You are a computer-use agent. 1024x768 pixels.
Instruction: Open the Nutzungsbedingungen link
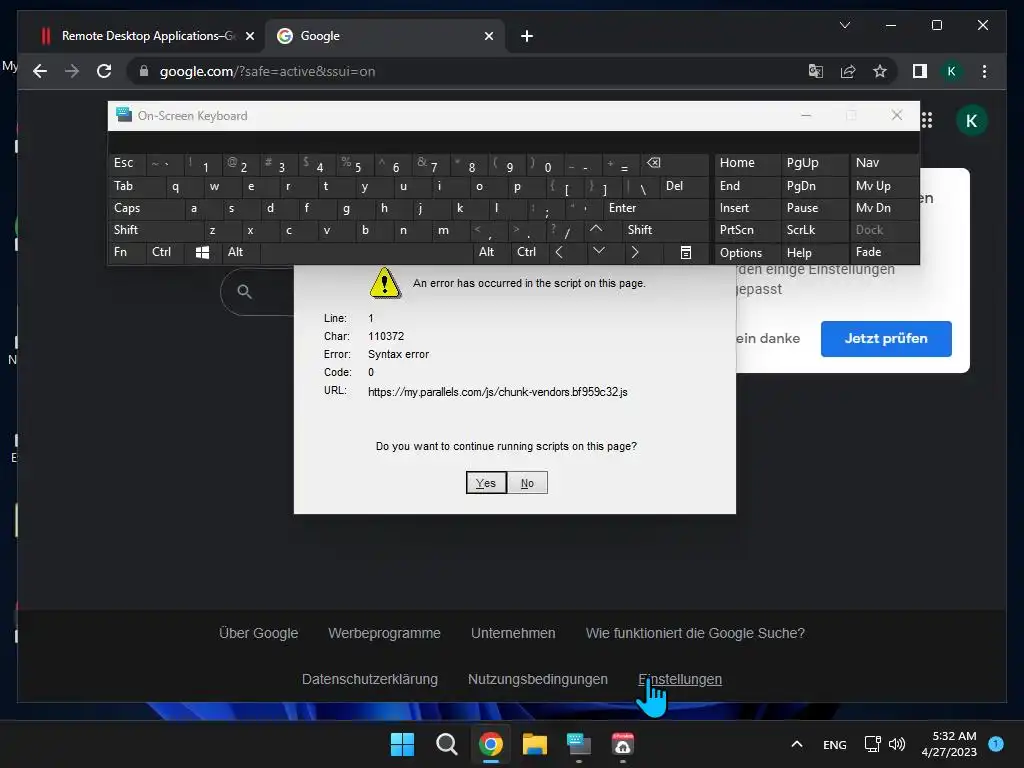[x=537, y=679]
